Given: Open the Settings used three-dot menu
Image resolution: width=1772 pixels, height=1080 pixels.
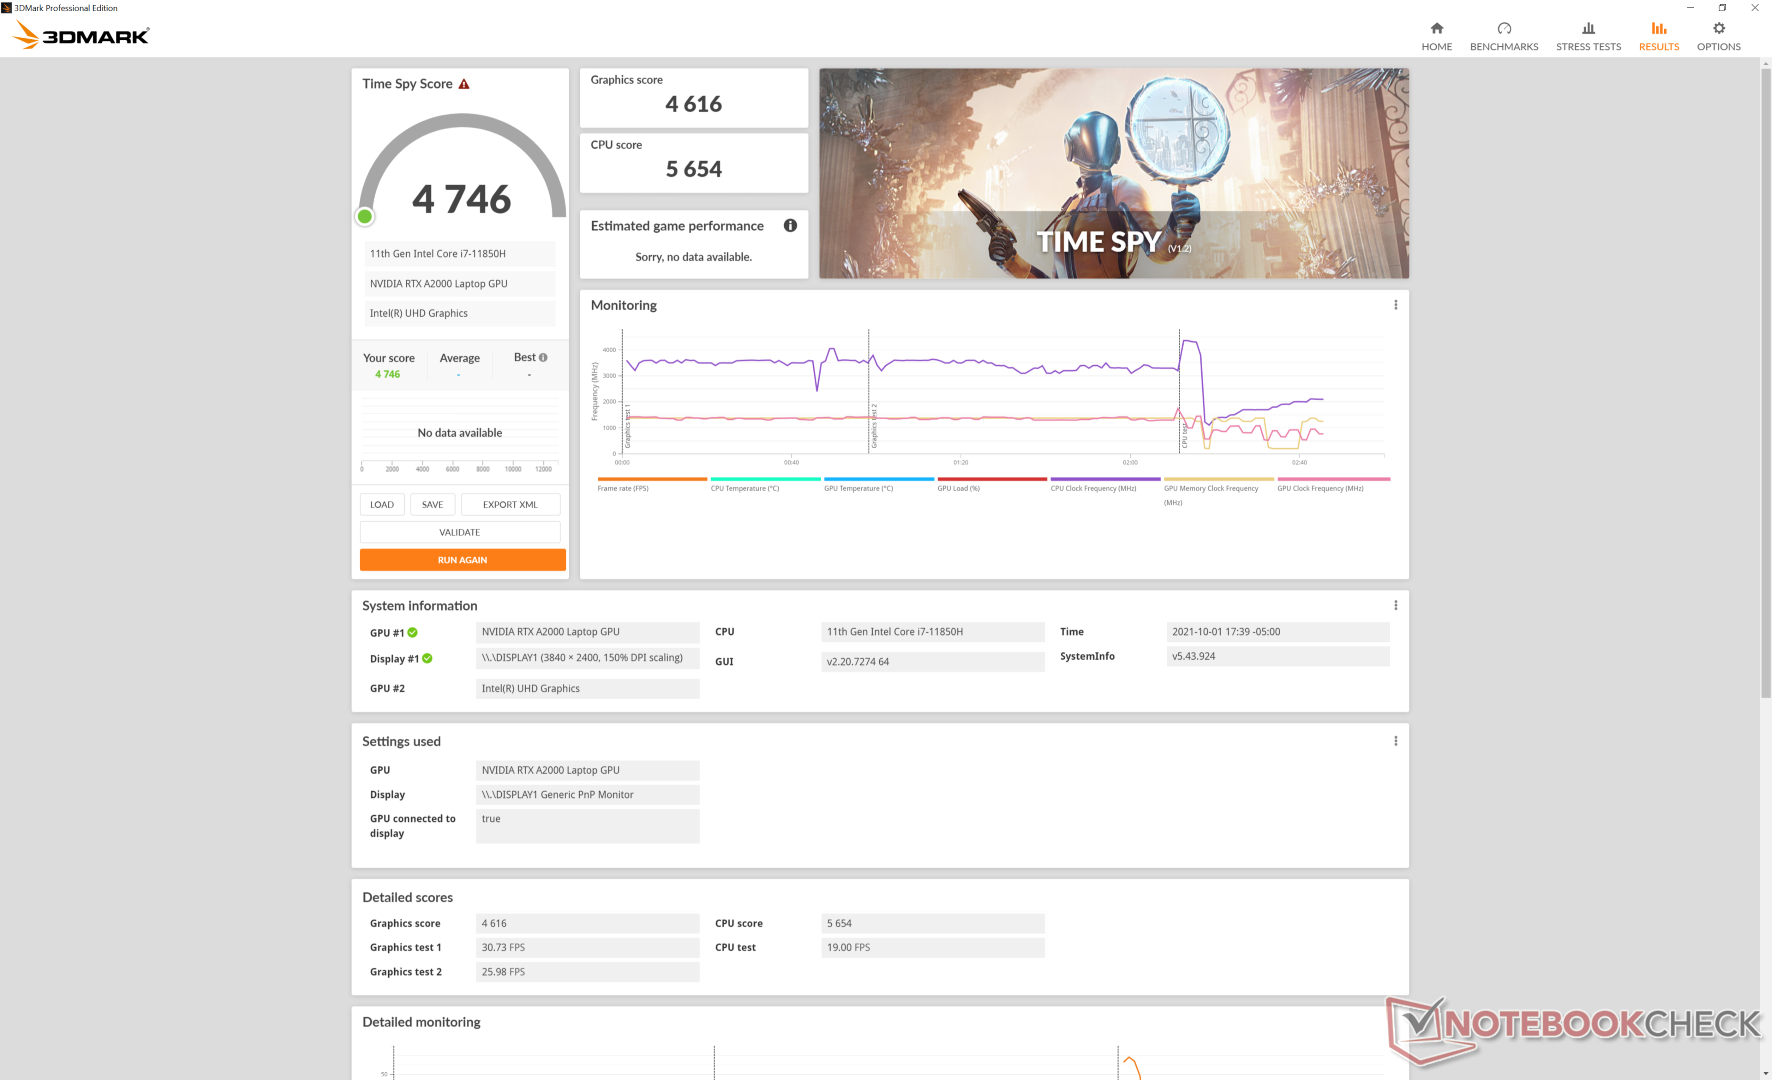Looking at the screenshot, I should [1396, 741].
